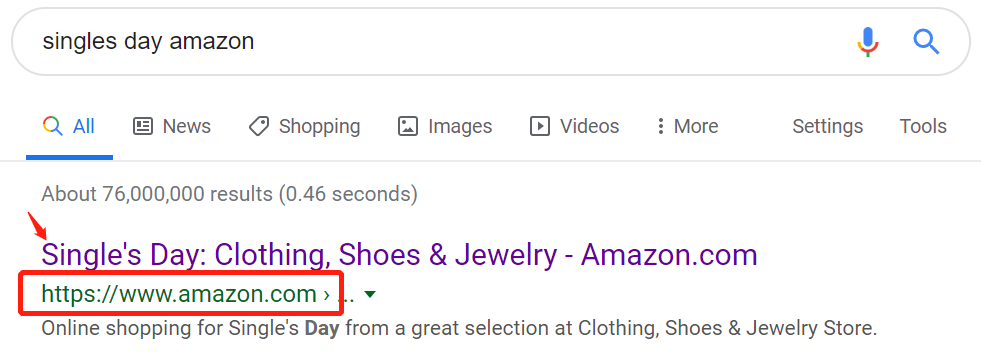
Task: Switch to the Shopping results tab label
Action: (319, 127)
